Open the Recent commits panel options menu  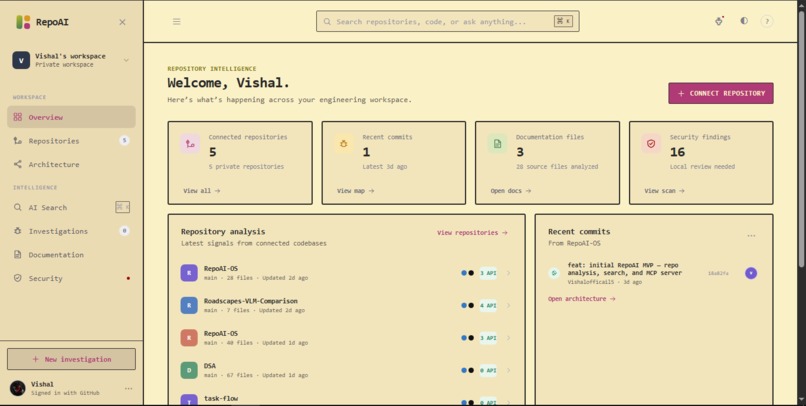(752, 236)
